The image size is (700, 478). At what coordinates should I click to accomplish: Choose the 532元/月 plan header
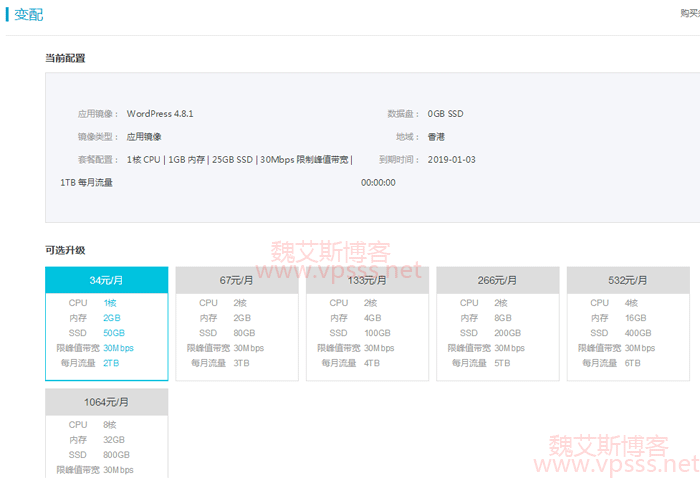[628, 280]
